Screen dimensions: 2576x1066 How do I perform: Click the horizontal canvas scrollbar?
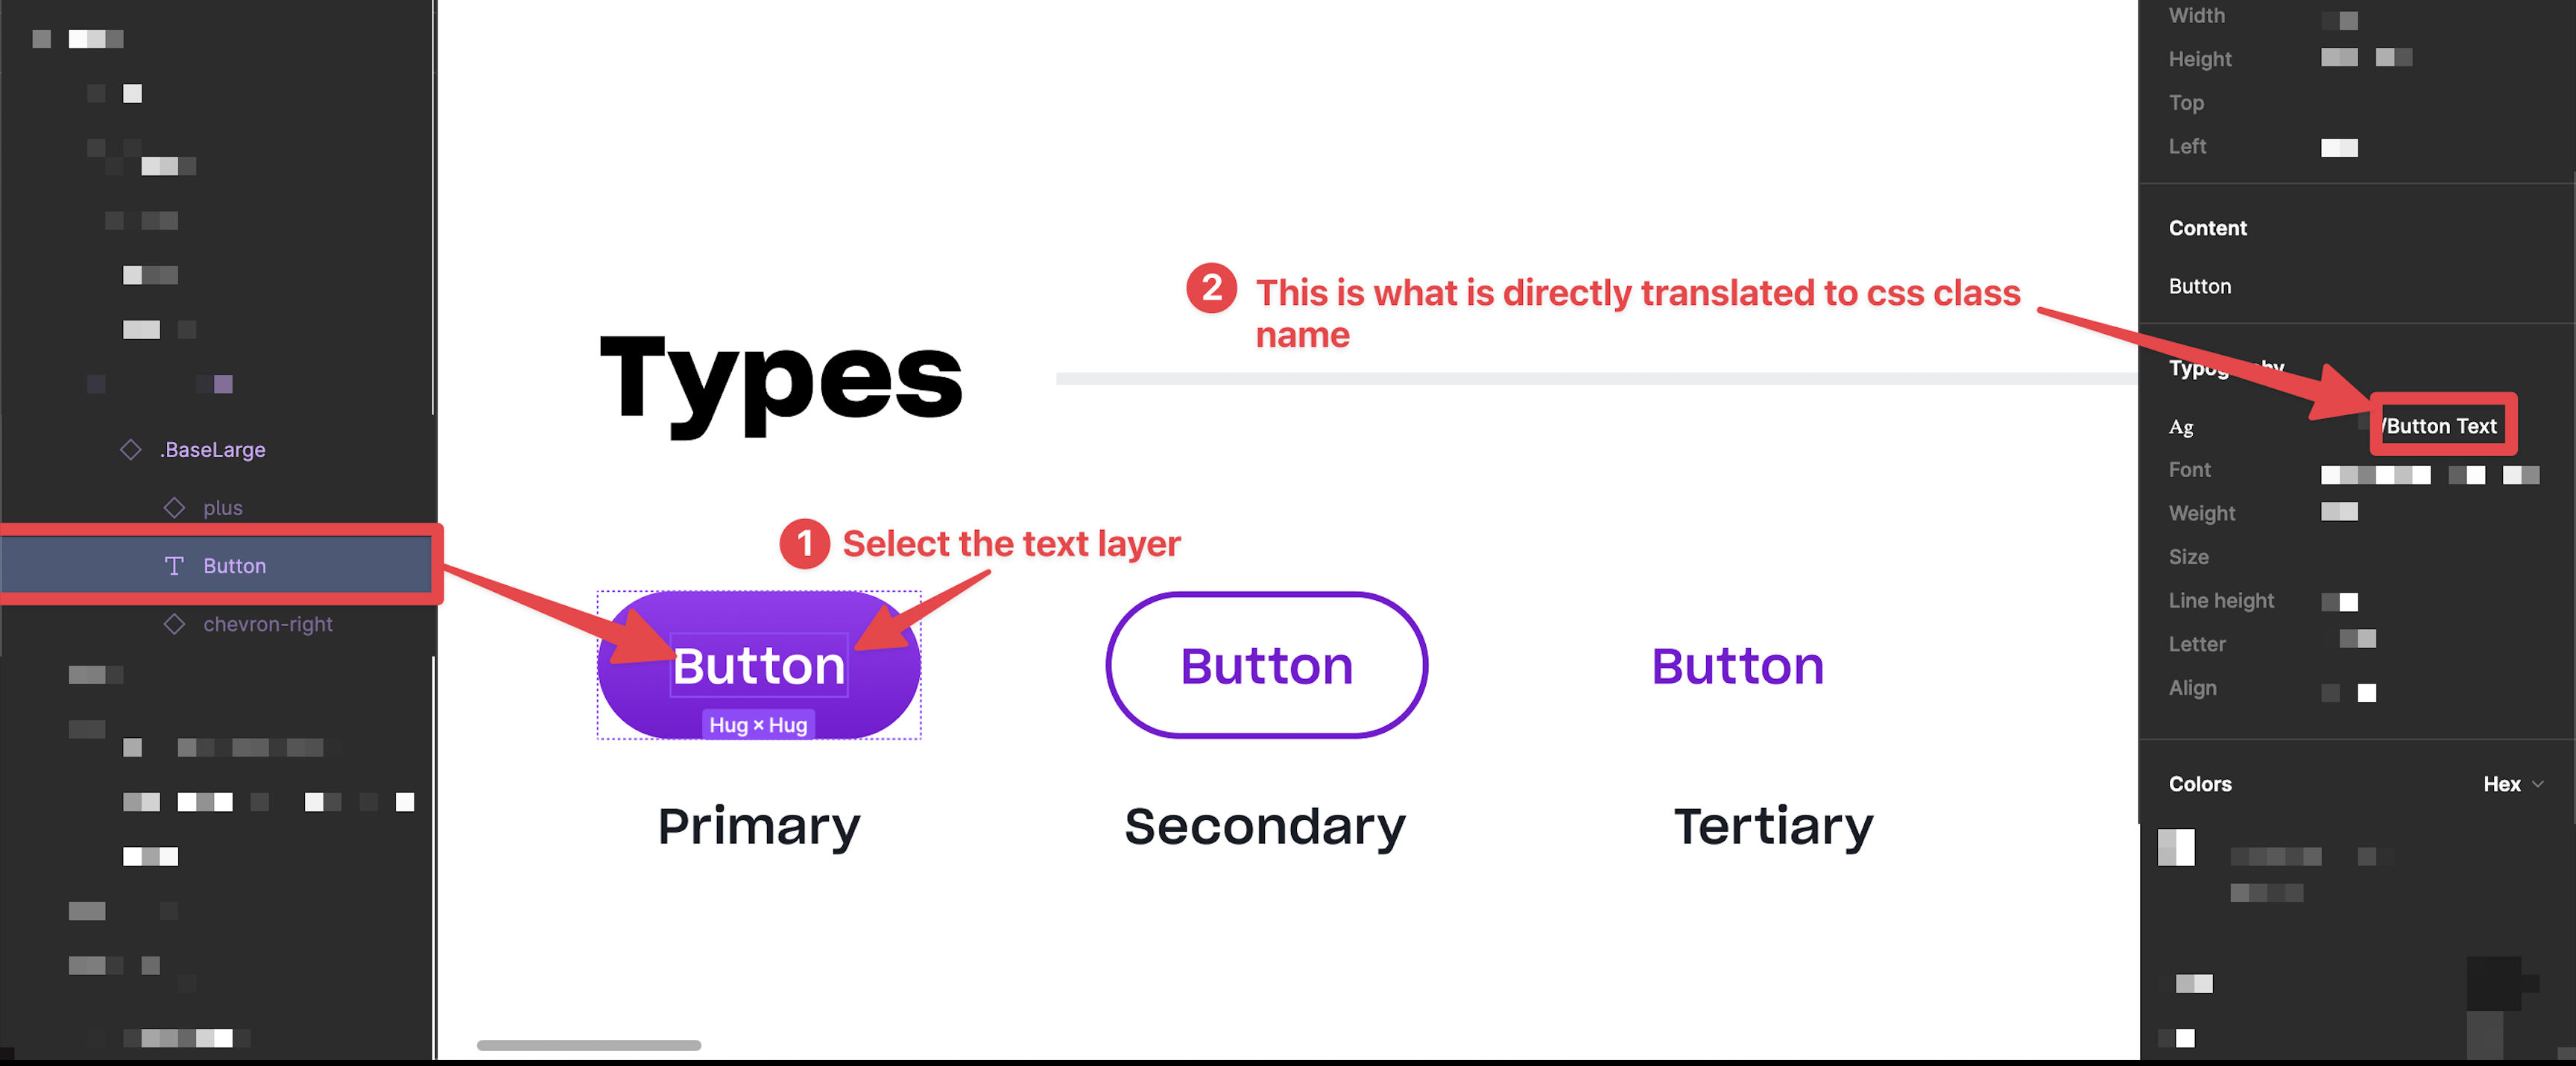click(x=589, y=1045)
